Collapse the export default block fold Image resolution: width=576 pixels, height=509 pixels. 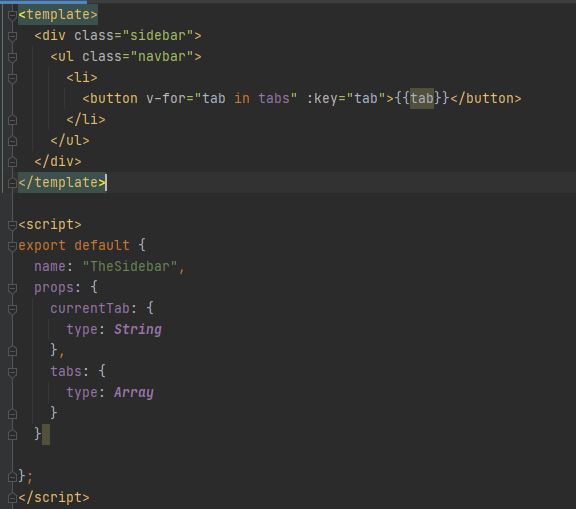(12, 246)
